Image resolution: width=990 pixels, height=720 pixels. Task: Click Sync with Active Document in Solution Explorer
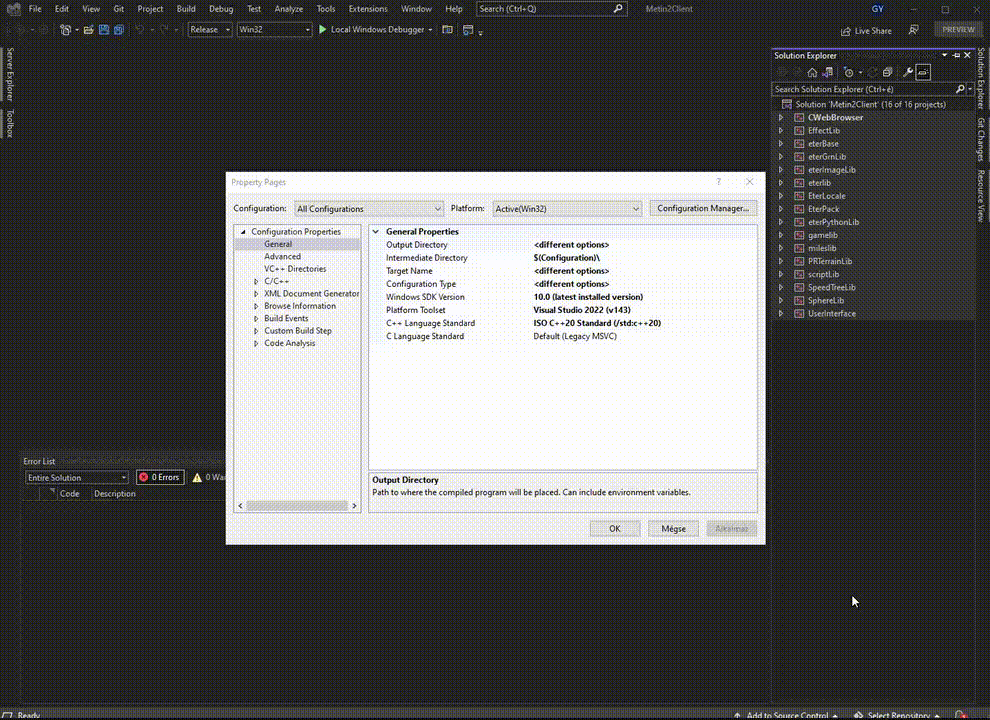tap(826, 72)
